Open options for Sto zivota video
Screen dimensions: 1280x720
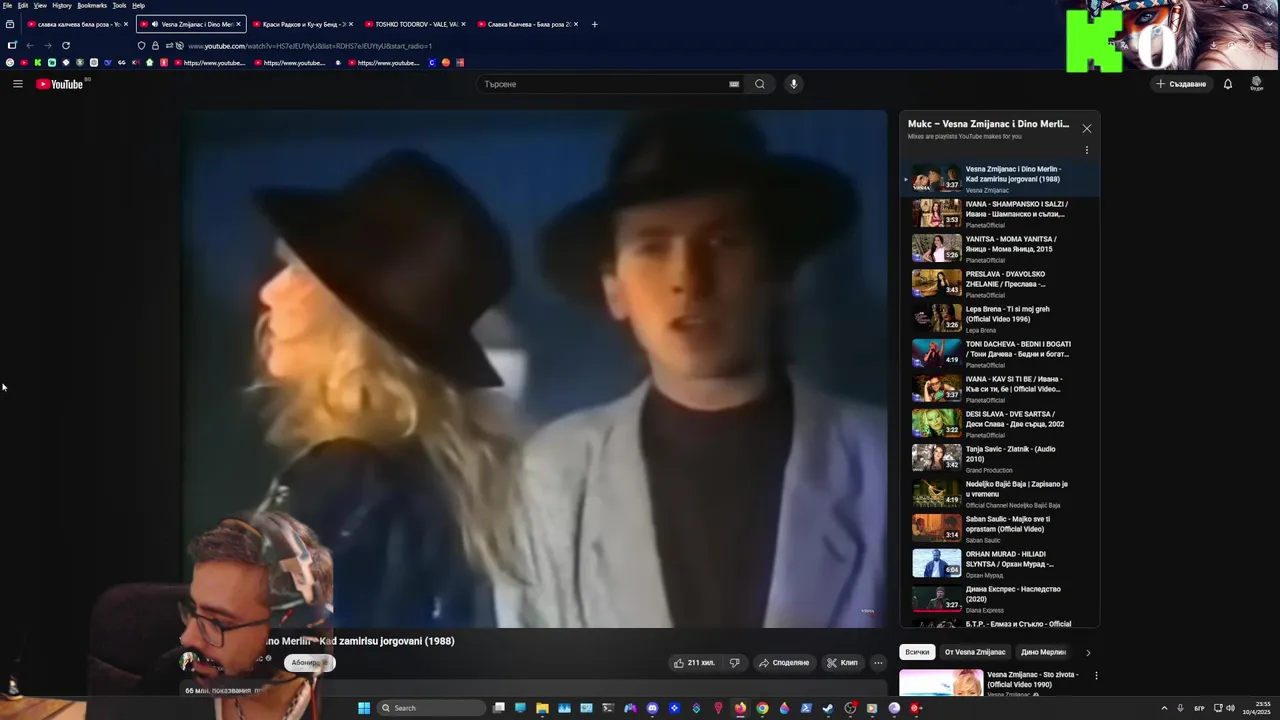tap(1096, 675)
